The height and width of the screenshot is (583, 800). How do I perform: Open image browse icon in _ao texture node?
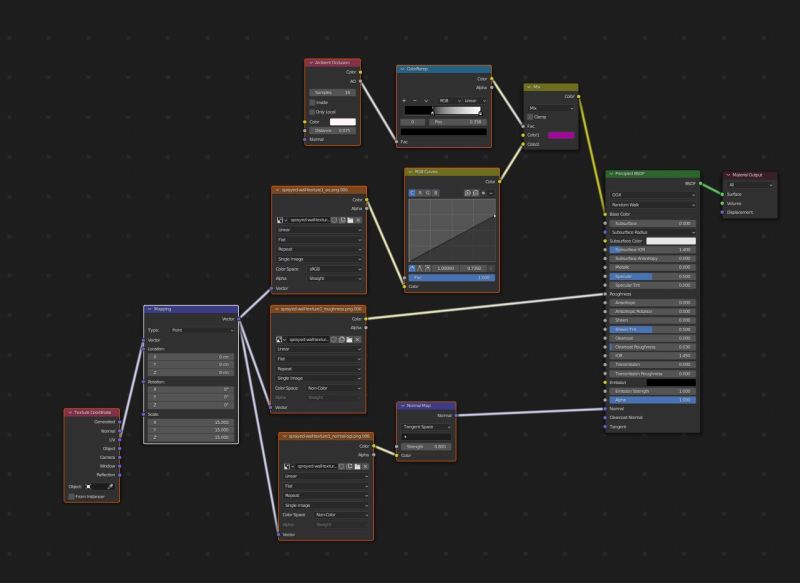coord(281,220)
